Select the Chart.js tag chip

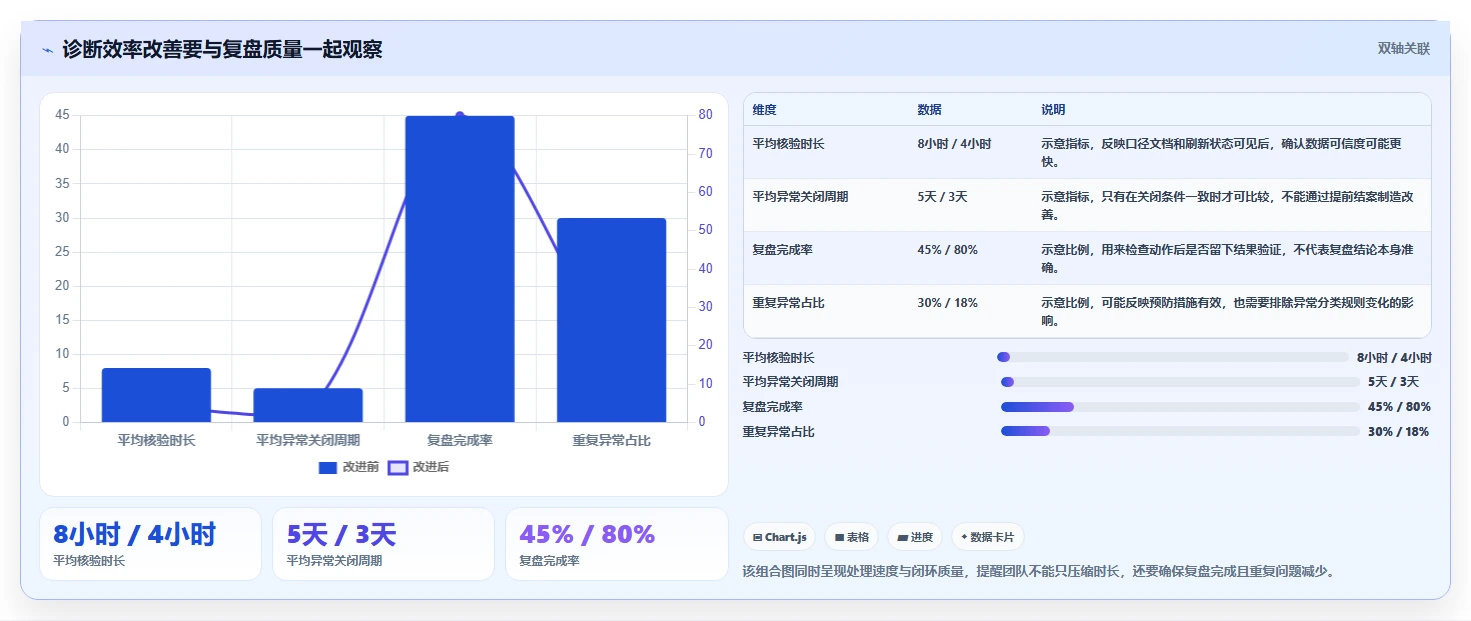point(780,537)
